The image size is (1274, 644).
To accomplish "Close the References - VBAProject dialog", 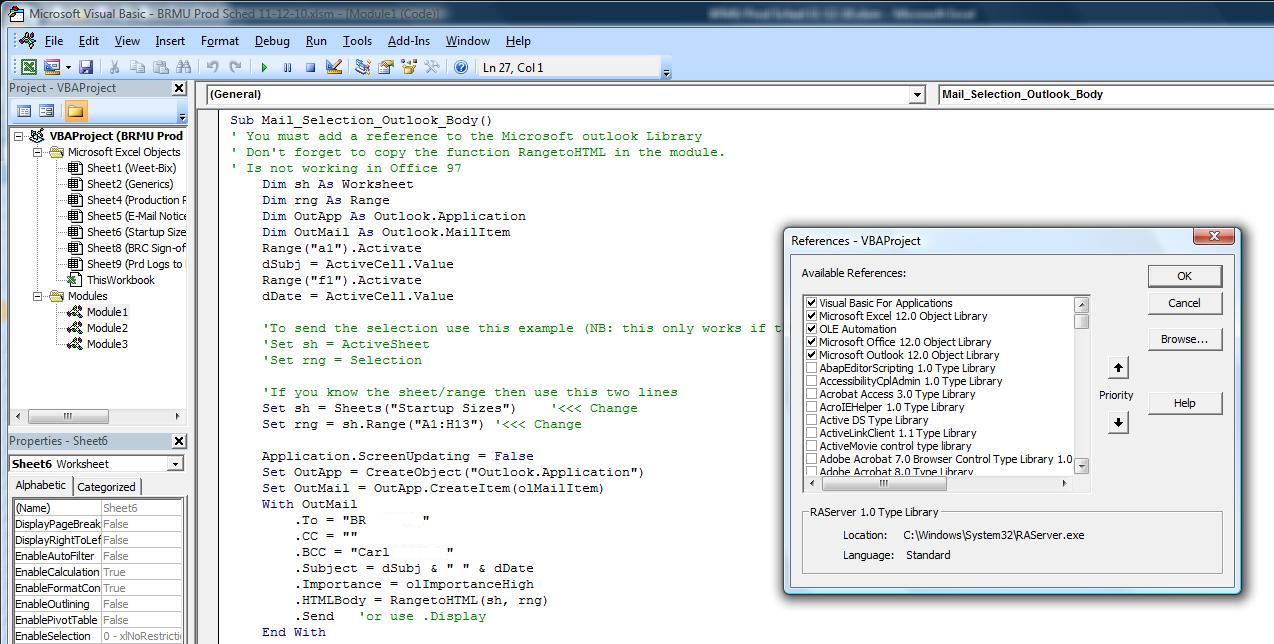I will click(1214, 236).
